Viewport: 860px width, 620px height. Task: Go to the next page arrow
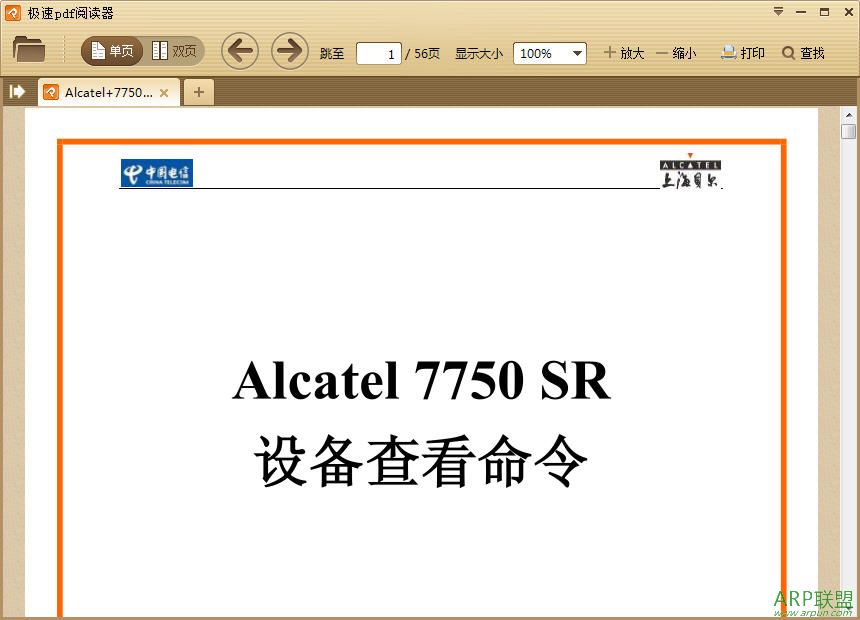[289, 51]
